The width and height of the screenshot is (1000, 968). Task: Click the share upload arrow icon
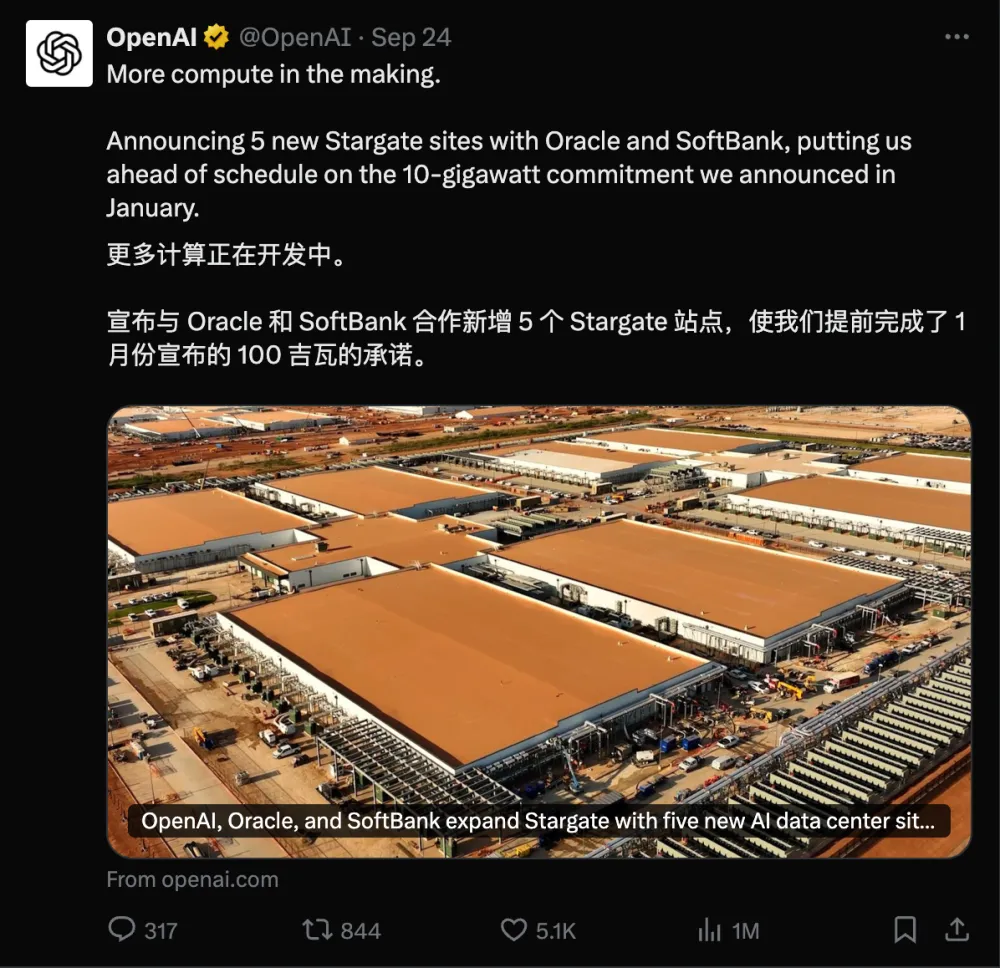(x=957, y=930)
